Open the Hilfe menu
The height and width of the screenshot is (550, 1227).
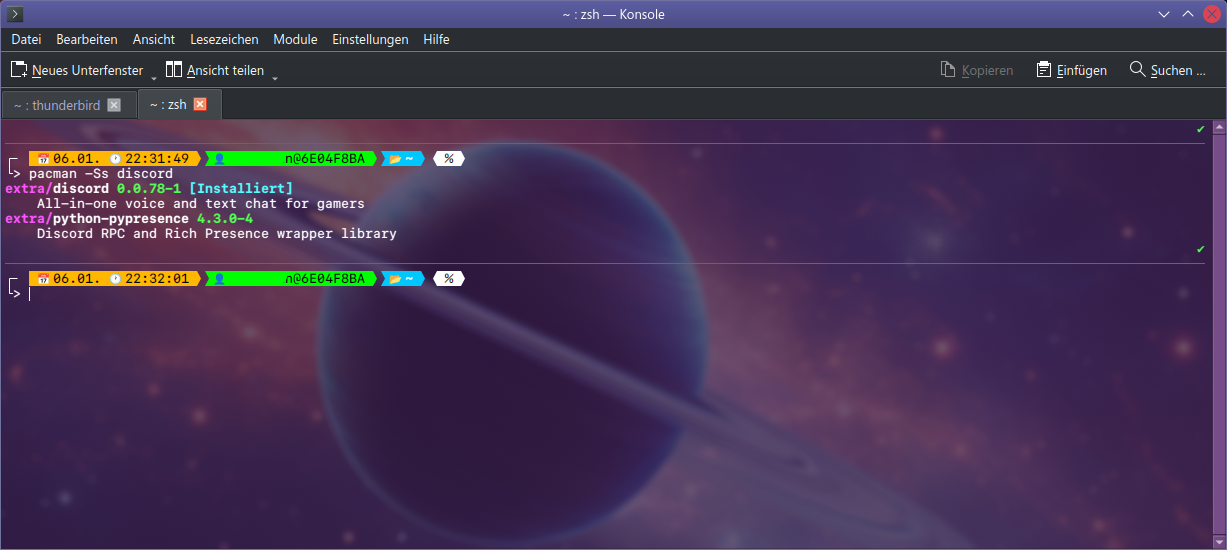click(436, 40)
